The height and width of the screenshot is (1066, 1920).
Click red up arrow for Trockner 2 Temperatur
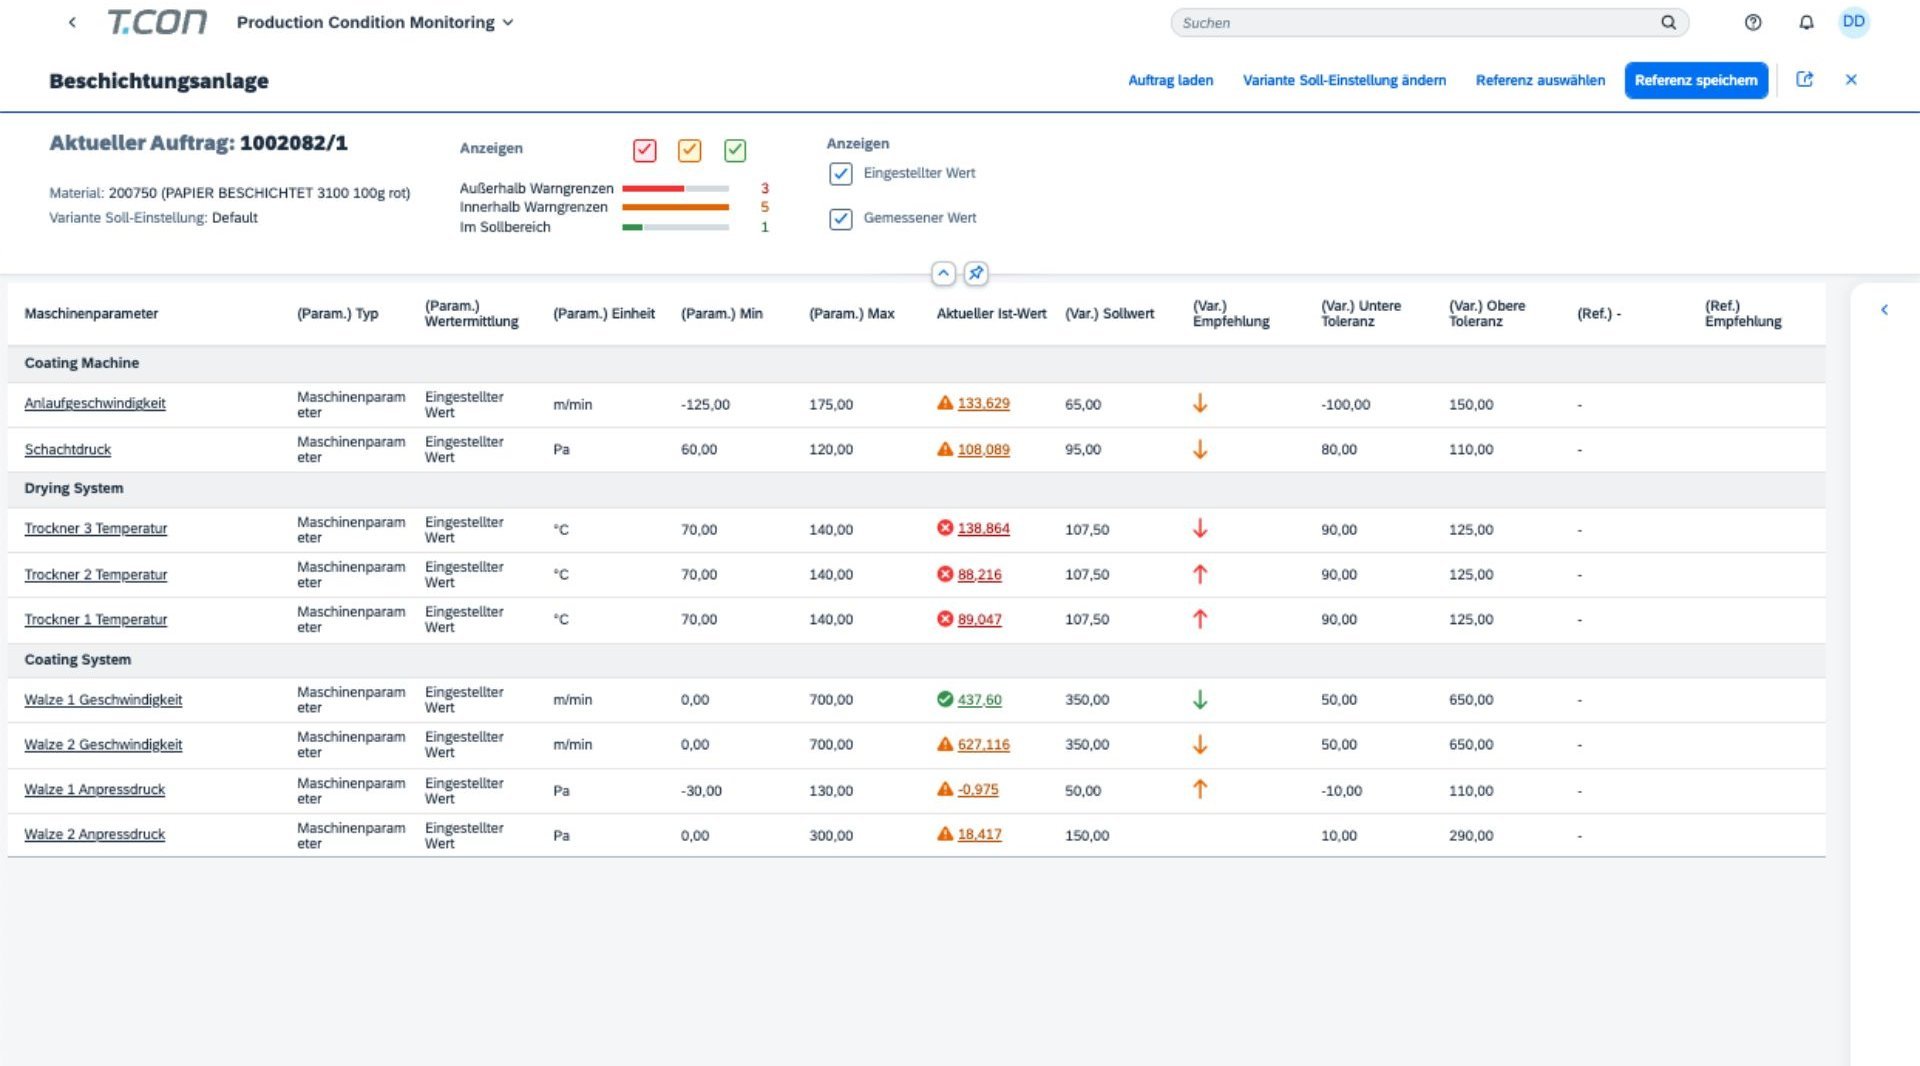pos(1200,574)
